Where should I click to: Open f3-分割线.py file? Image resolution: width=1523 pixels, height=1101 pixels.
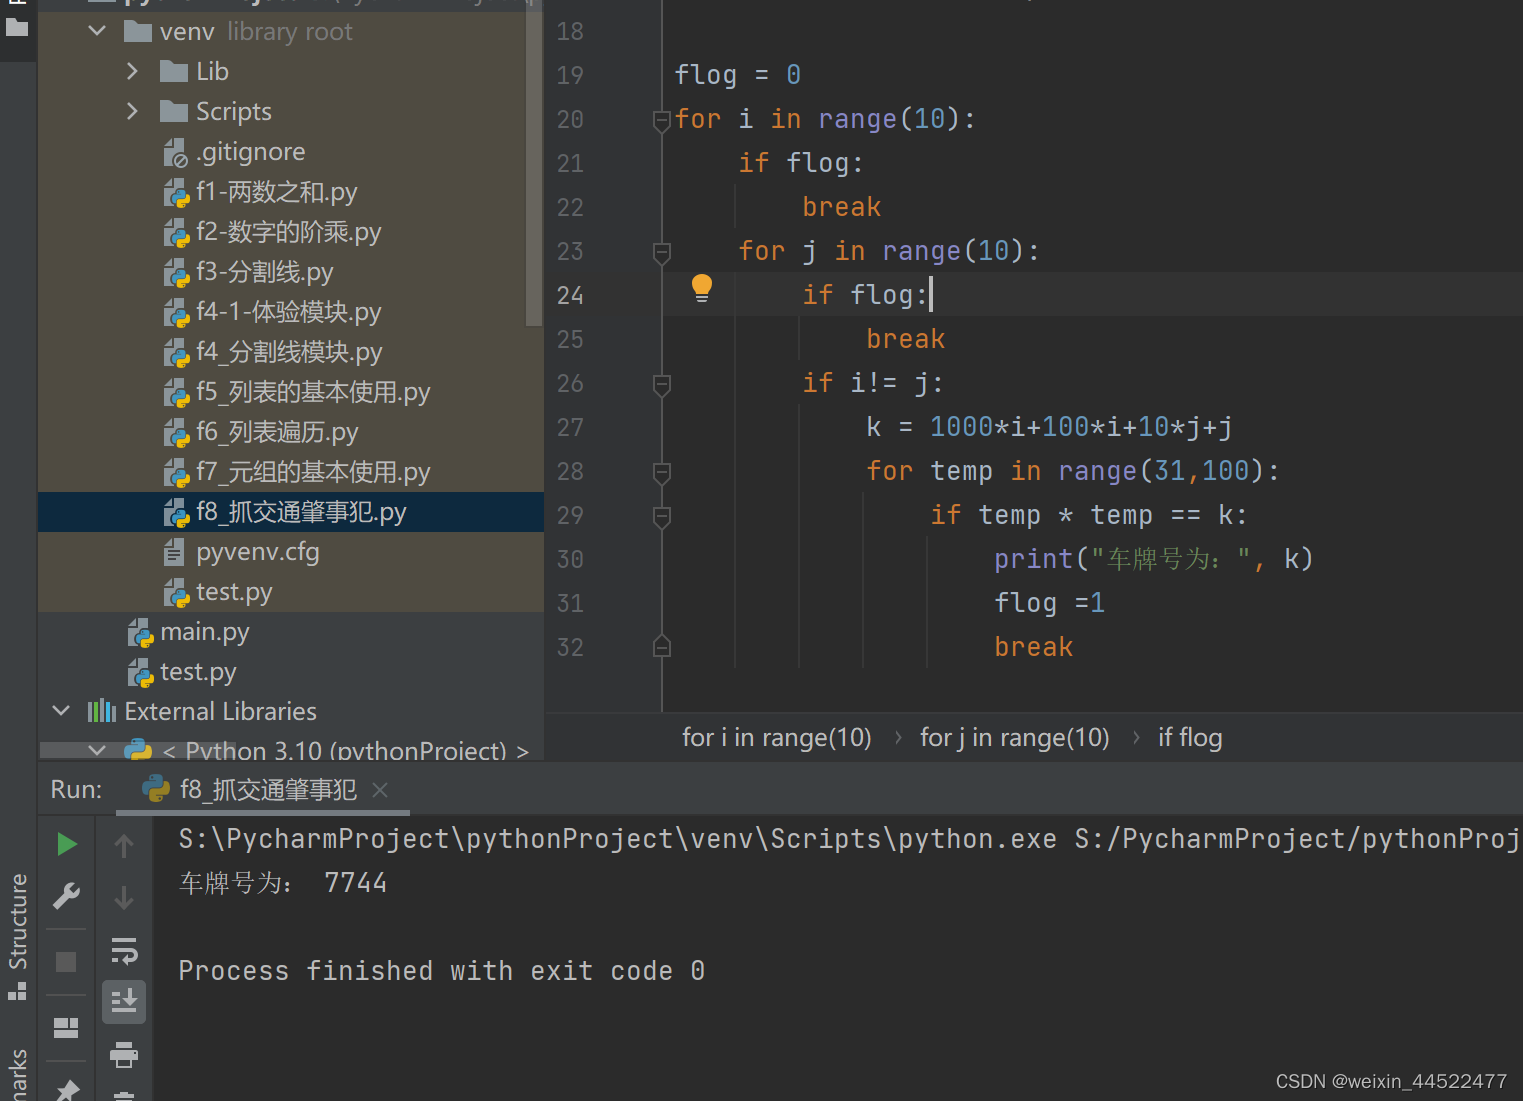click(264, 272)
